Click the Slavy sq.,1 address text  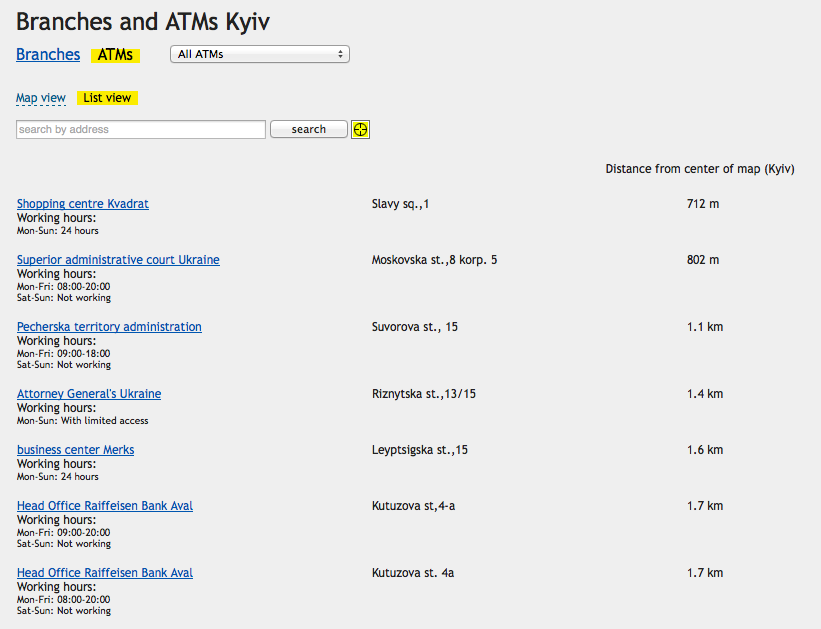400,204
